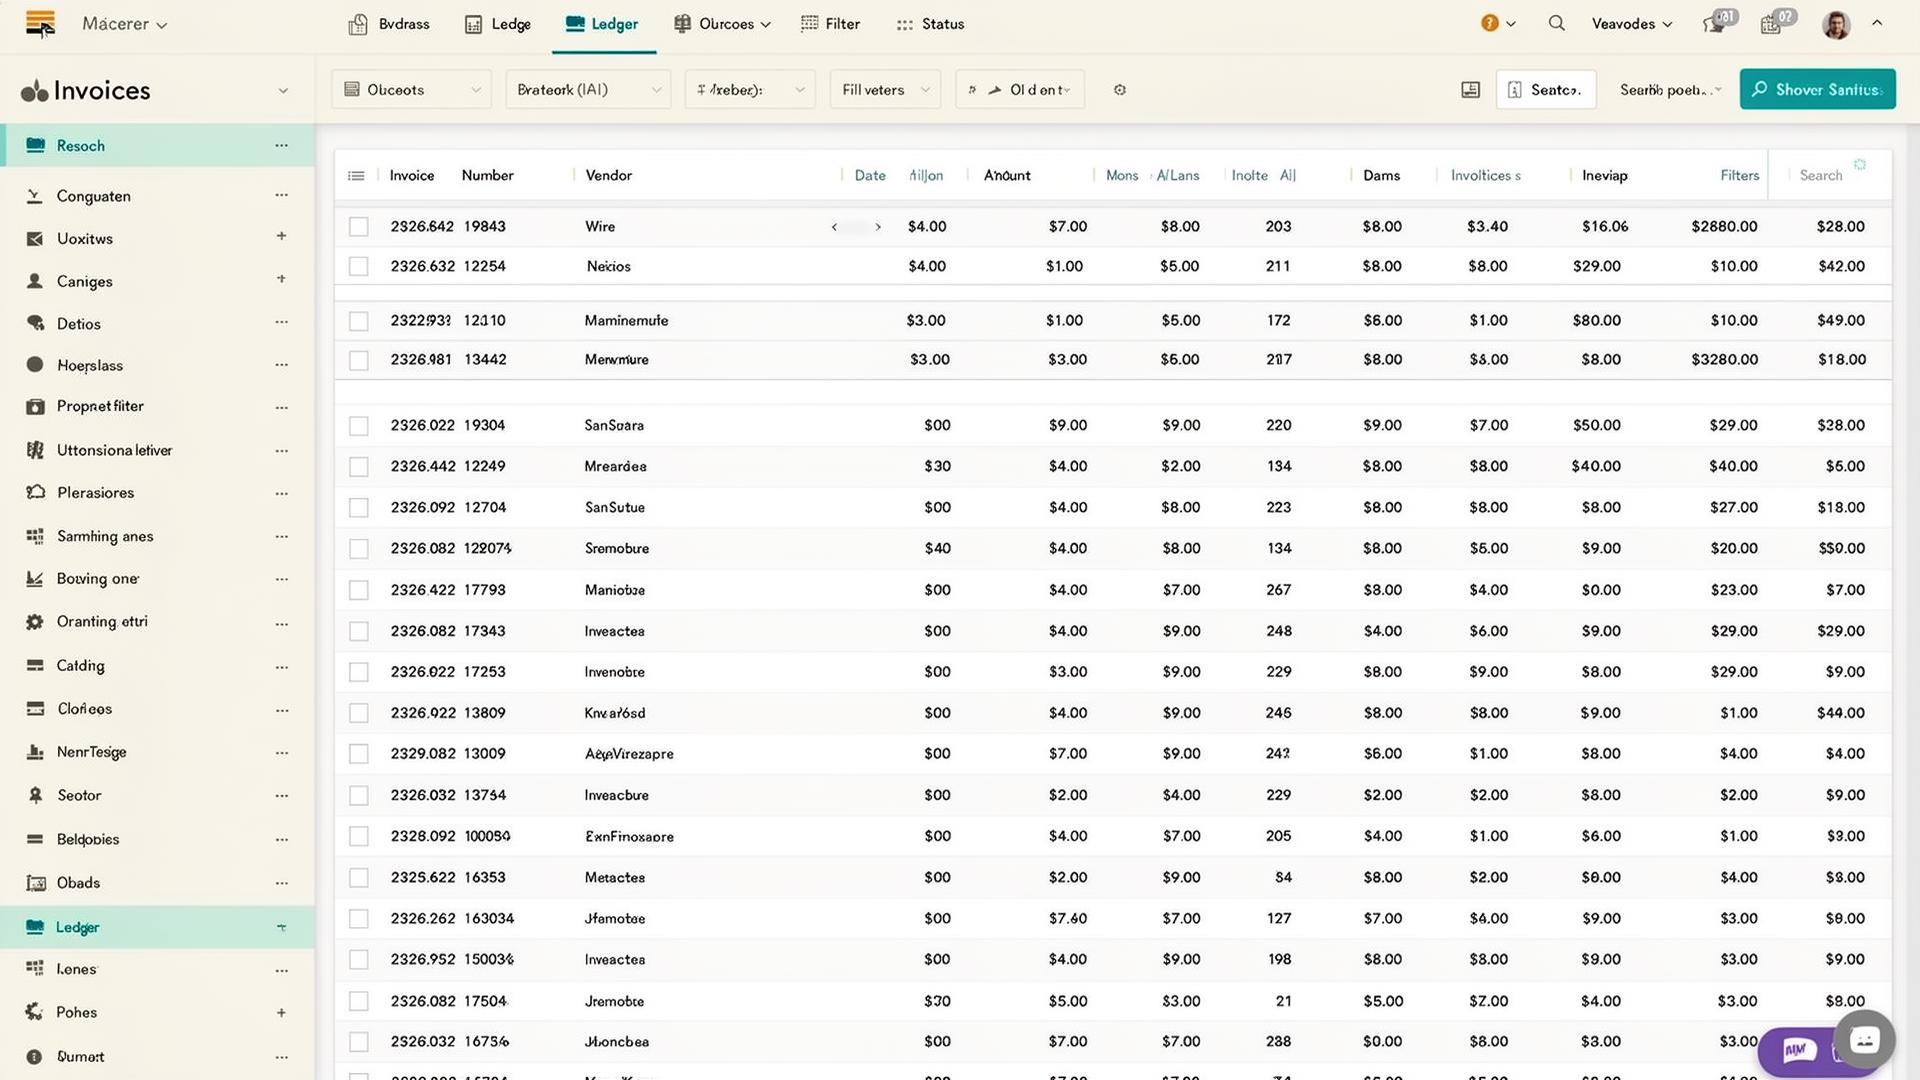
Task: Tick the checkbox for vendor Maniobae
Action: (x=358, y=590)
